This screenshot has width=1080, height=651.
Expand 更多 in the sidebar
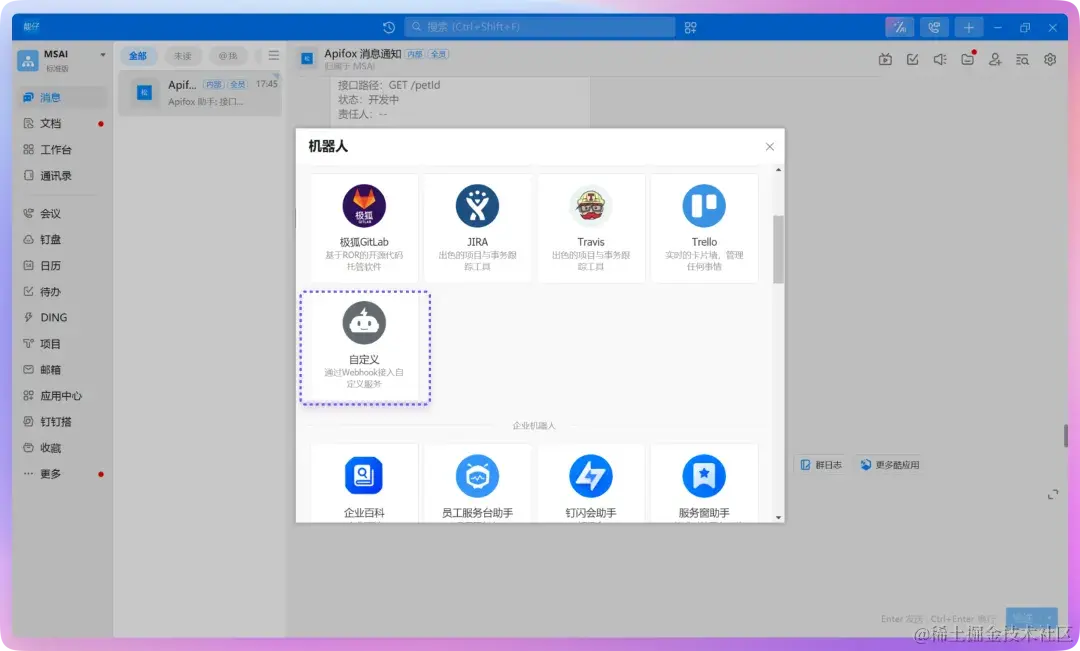(62, 474)
